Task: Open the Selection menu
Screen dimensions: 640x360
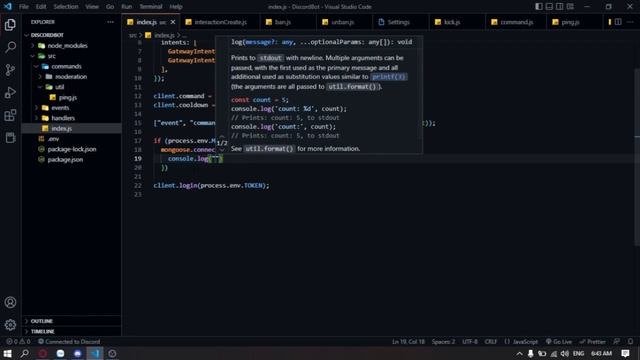Action: tap(66, 7)
